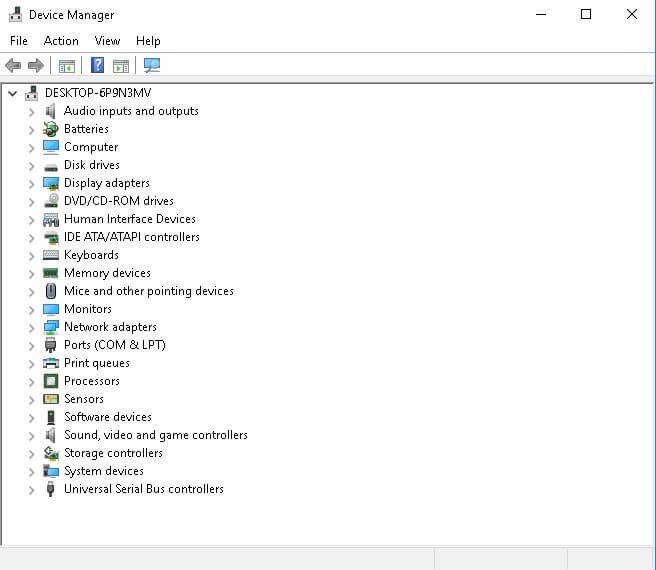Click the Batteries category icon
The width and height of the screenshot is (656, 570).
point(51,129)
